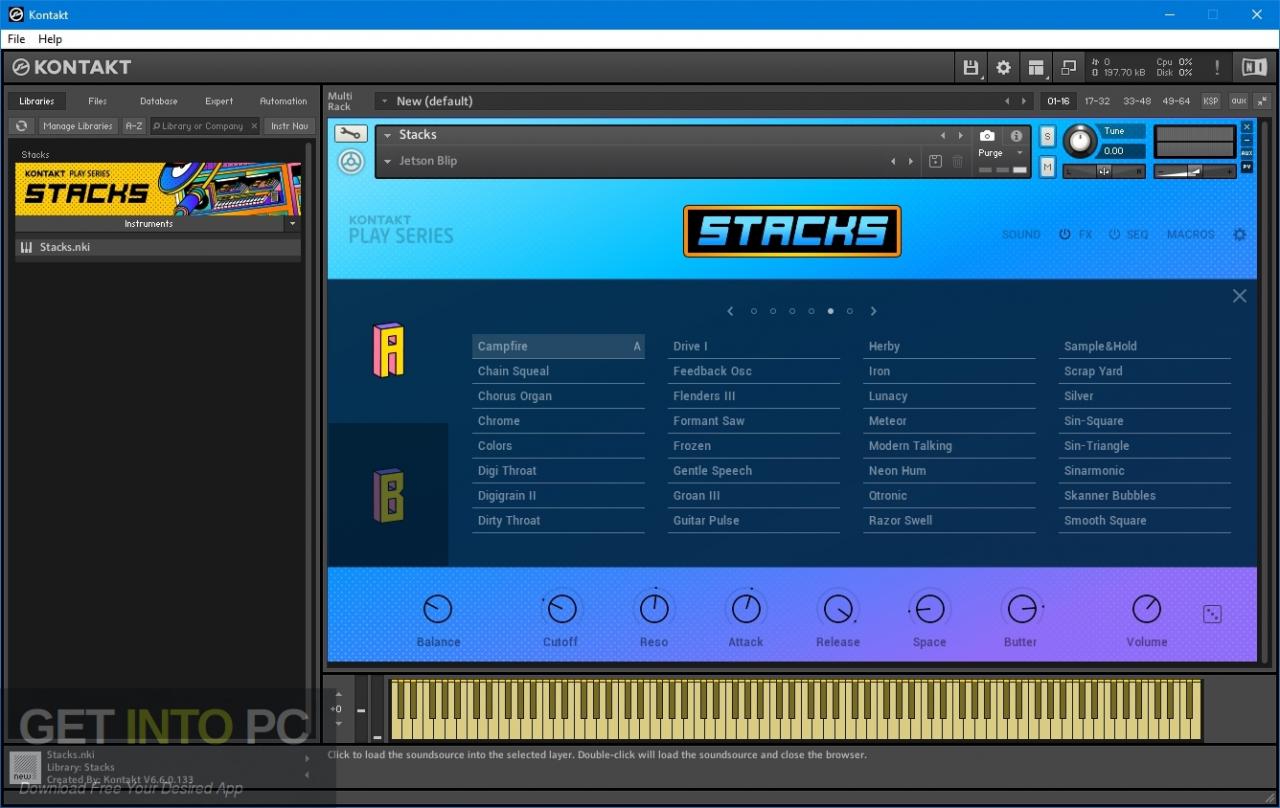Toggle minimized view icon in header
Image resolution: width=1280 pixels, height=808 pixels.
[1069, 68]
